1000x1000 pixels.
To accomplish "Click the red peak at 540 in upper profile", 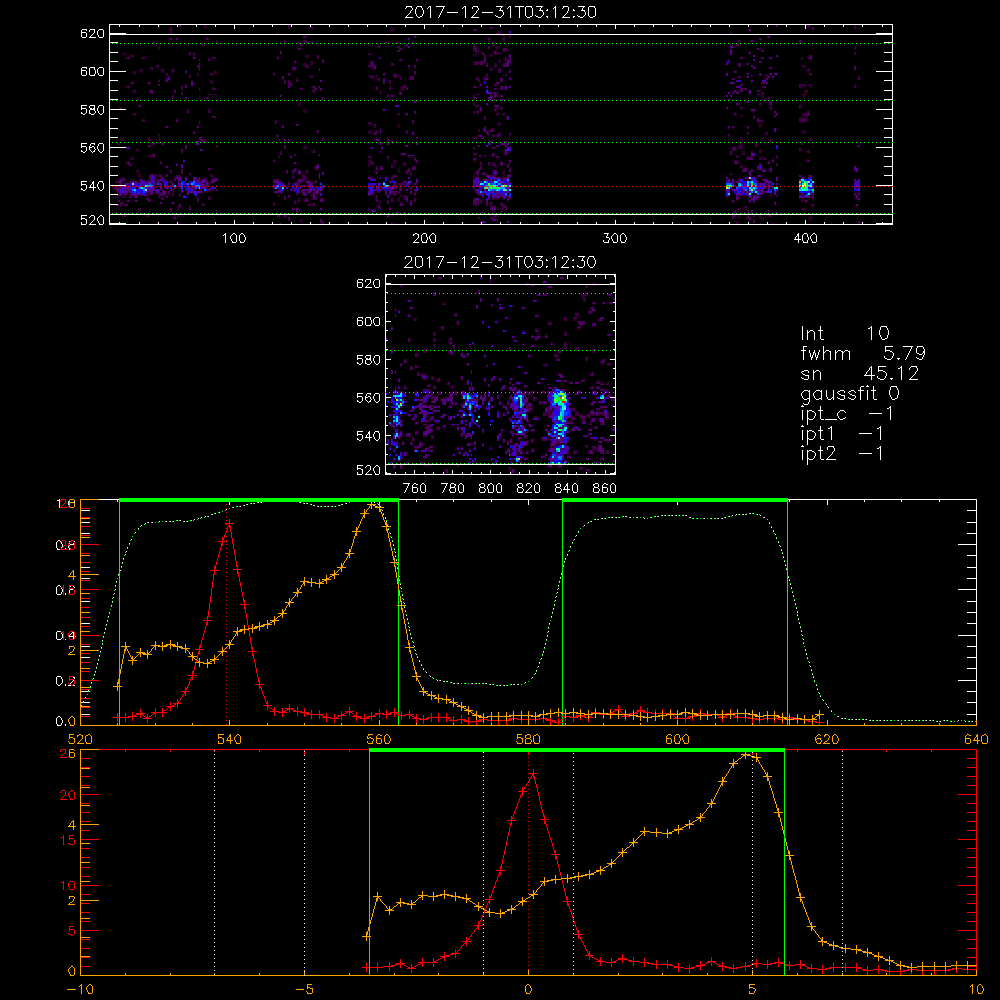I will tap(229, 523).
